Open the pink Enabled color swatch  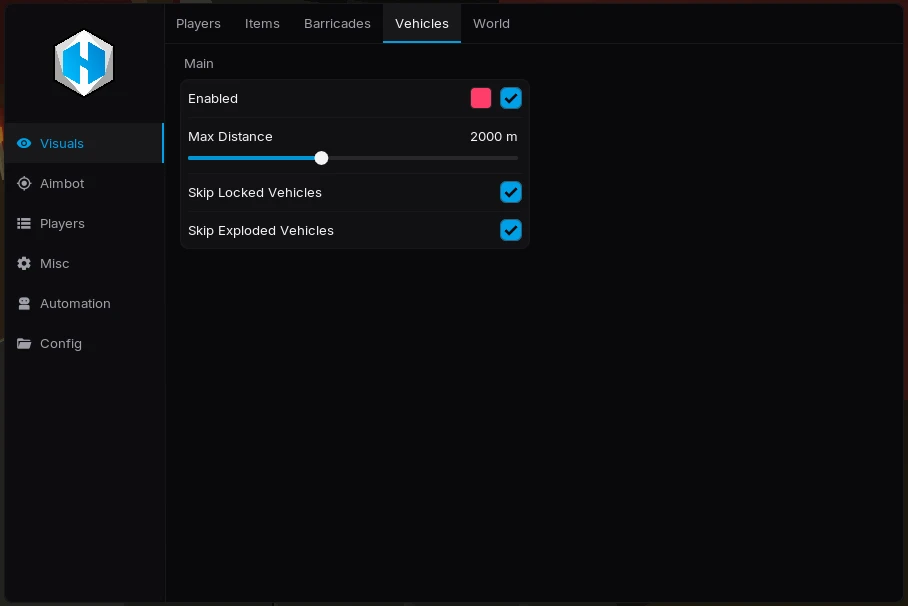(481, 98)
